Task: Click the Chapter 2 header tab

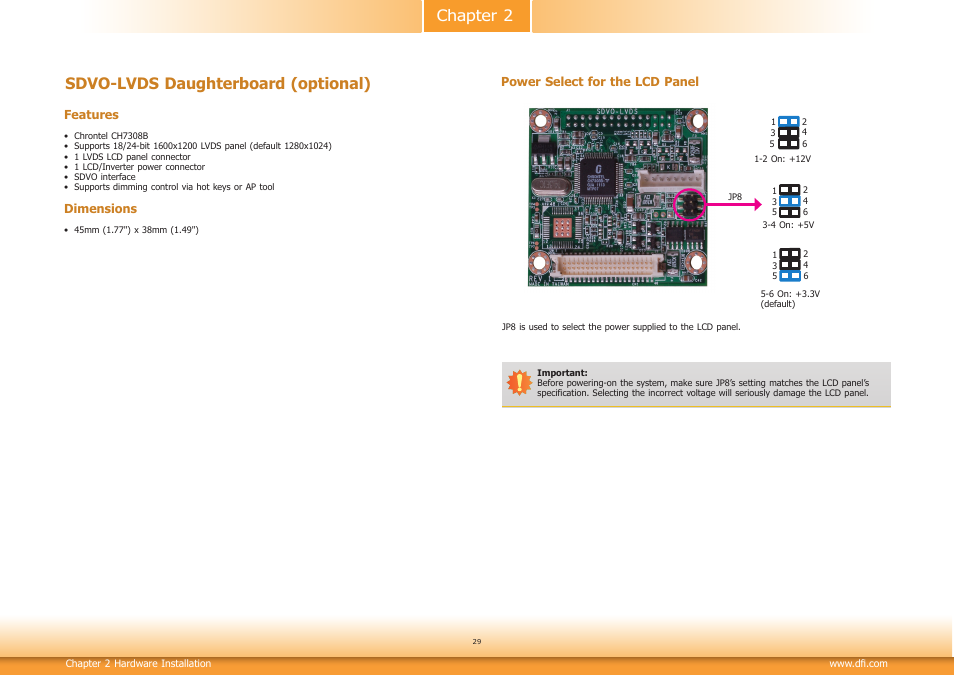Action: point(476,16)
